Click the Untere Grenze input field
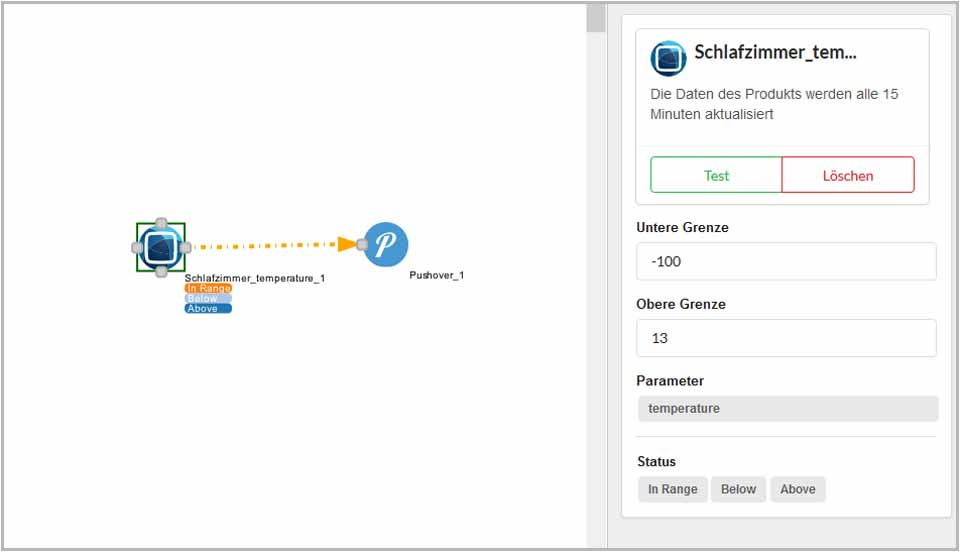The width and height of the screenshot is (960, 552). (786, 261)
